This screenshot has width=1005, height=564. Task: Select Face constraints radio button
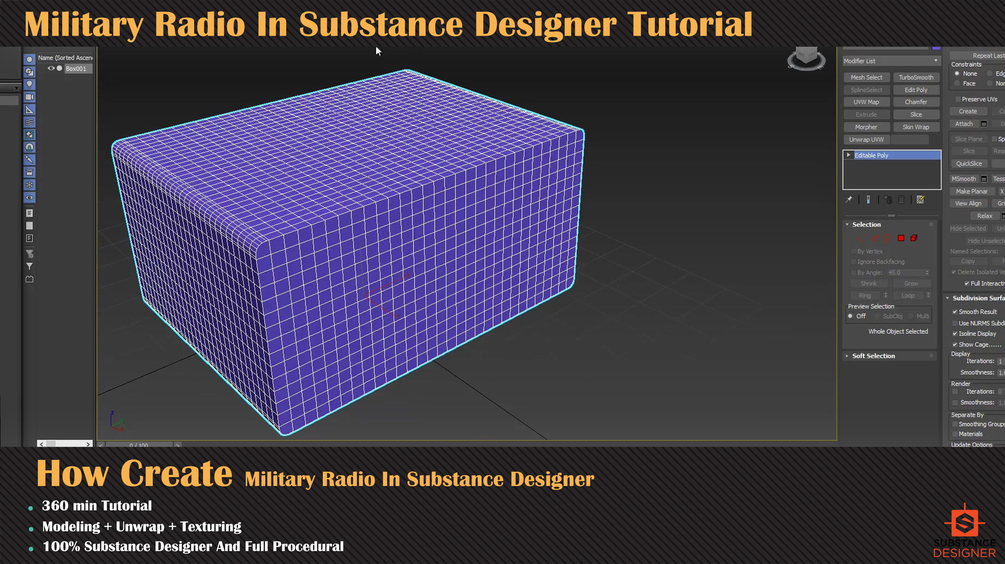point(957,83)
